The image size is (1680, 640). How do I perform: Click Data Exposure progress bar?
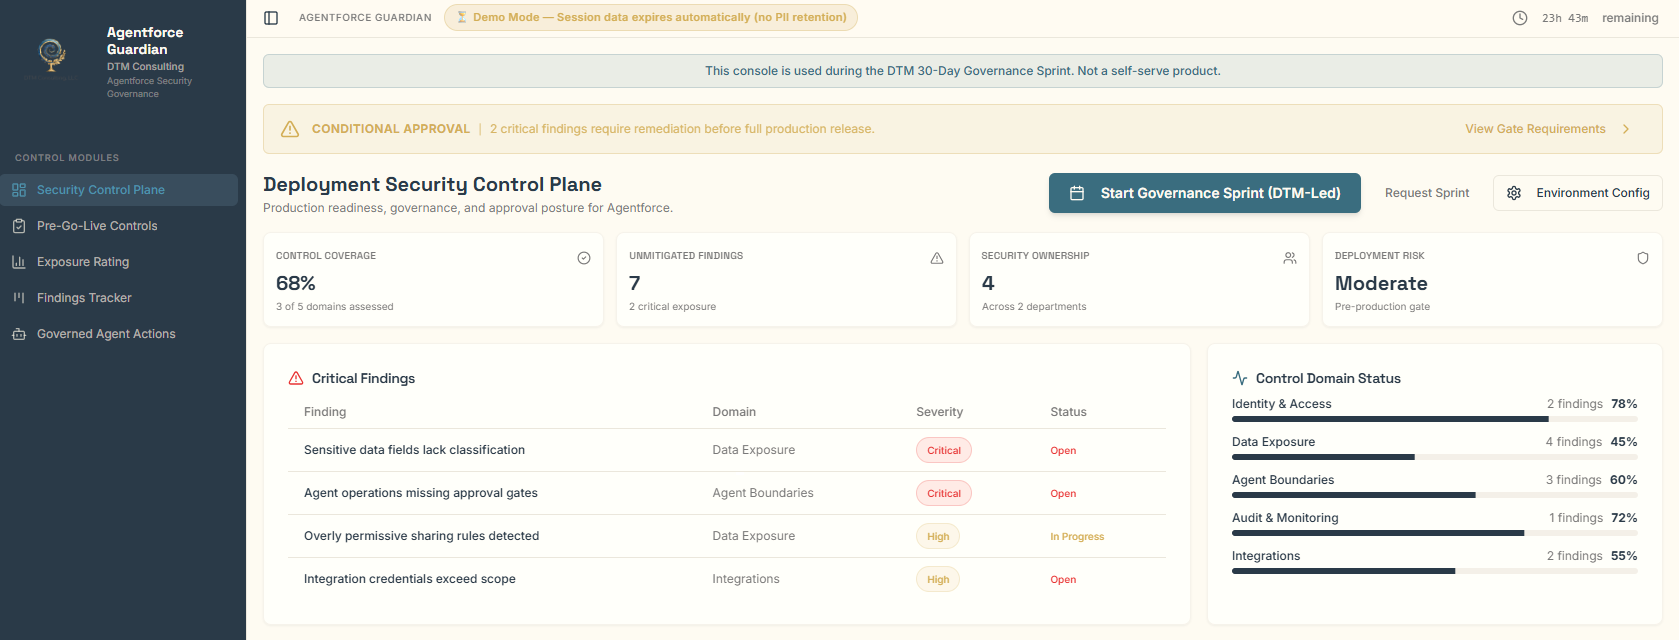pyautogui.click(x=1435, y=457)
